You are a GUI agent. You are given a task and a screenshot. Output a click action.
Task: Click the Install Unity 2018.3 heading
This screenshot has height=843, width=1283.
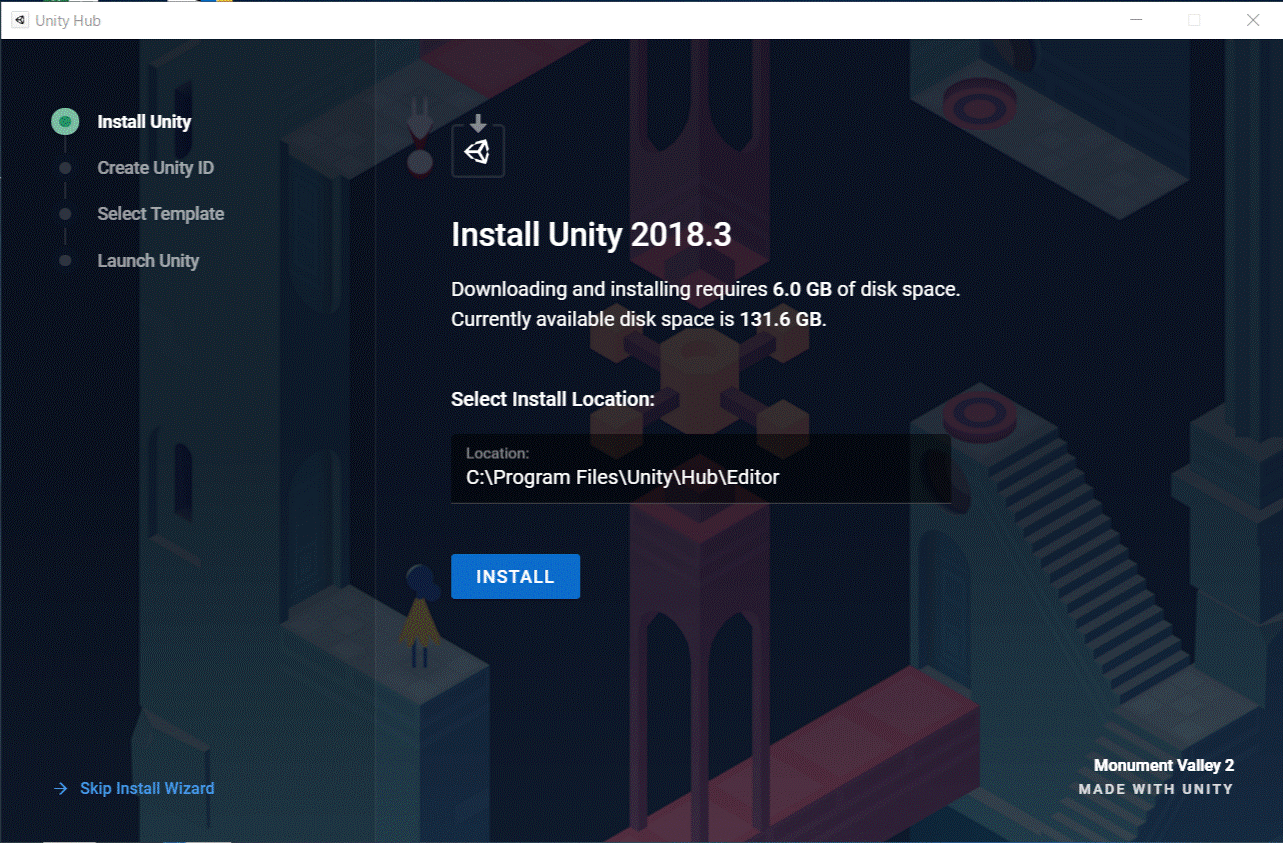click(591, 235)
